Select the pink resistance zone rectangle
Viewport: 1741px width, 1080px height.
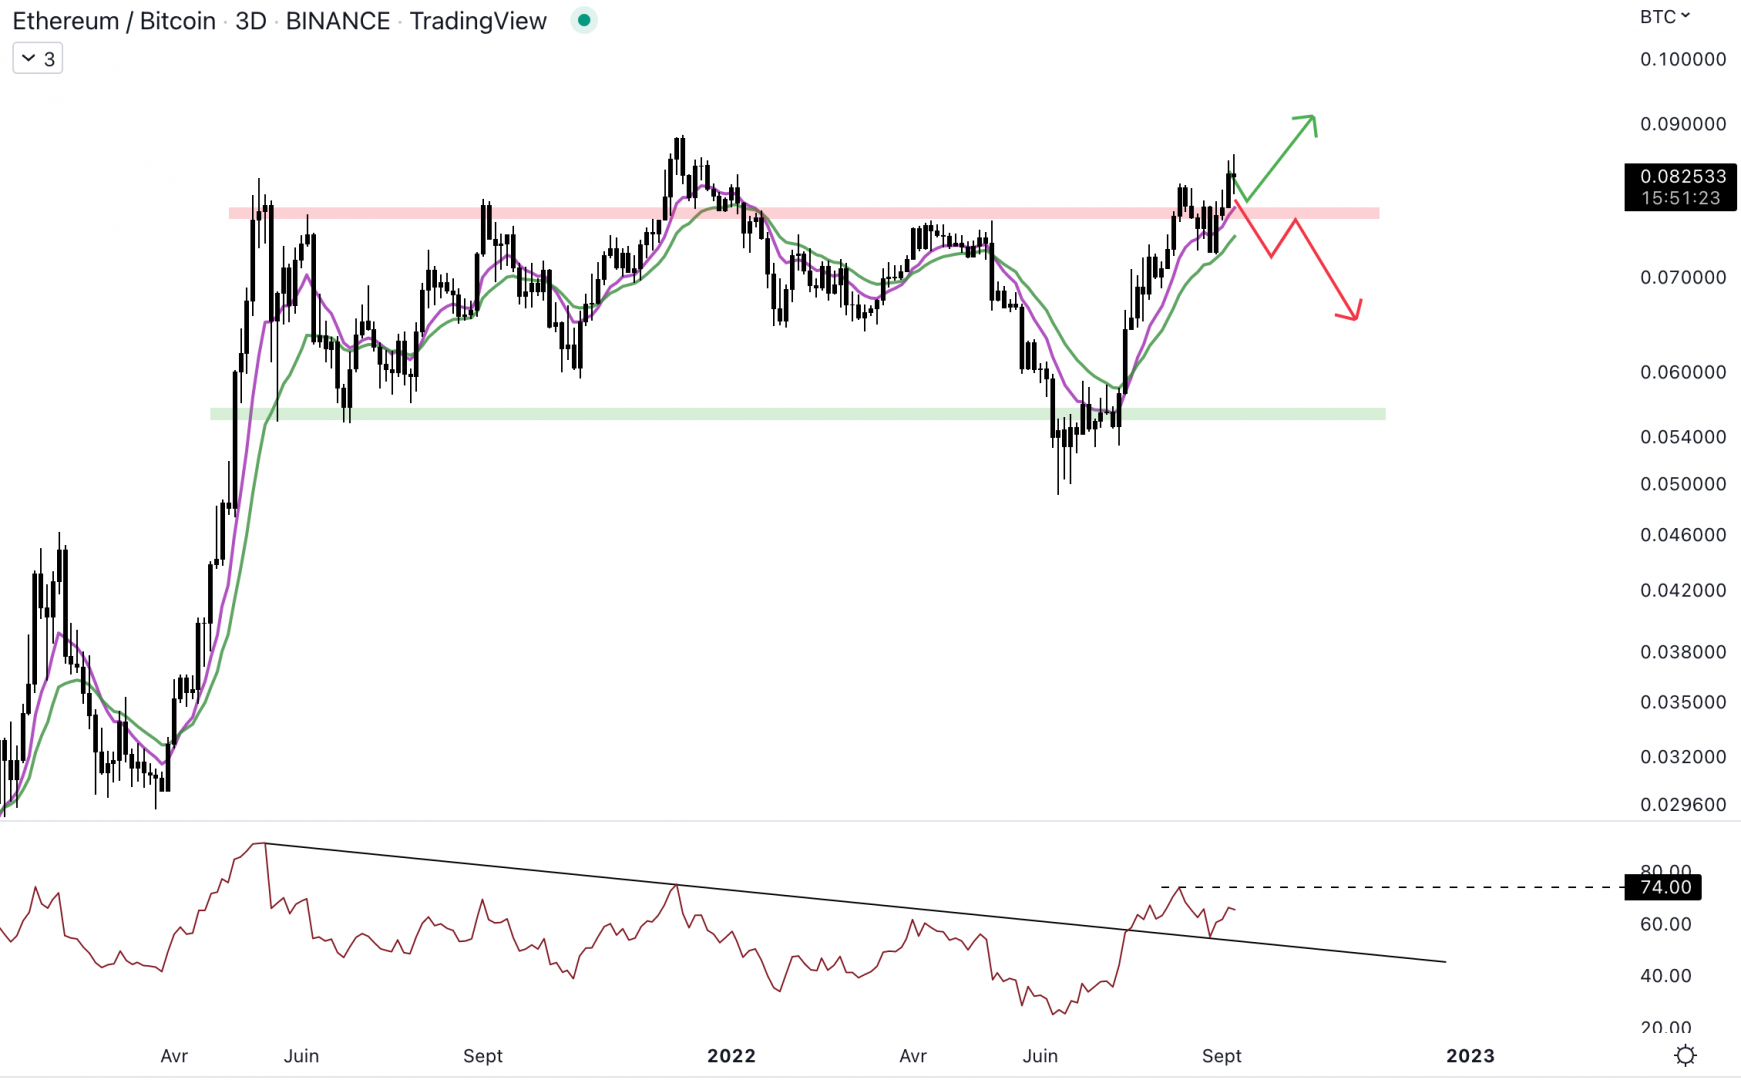click(x=804, y=213)
